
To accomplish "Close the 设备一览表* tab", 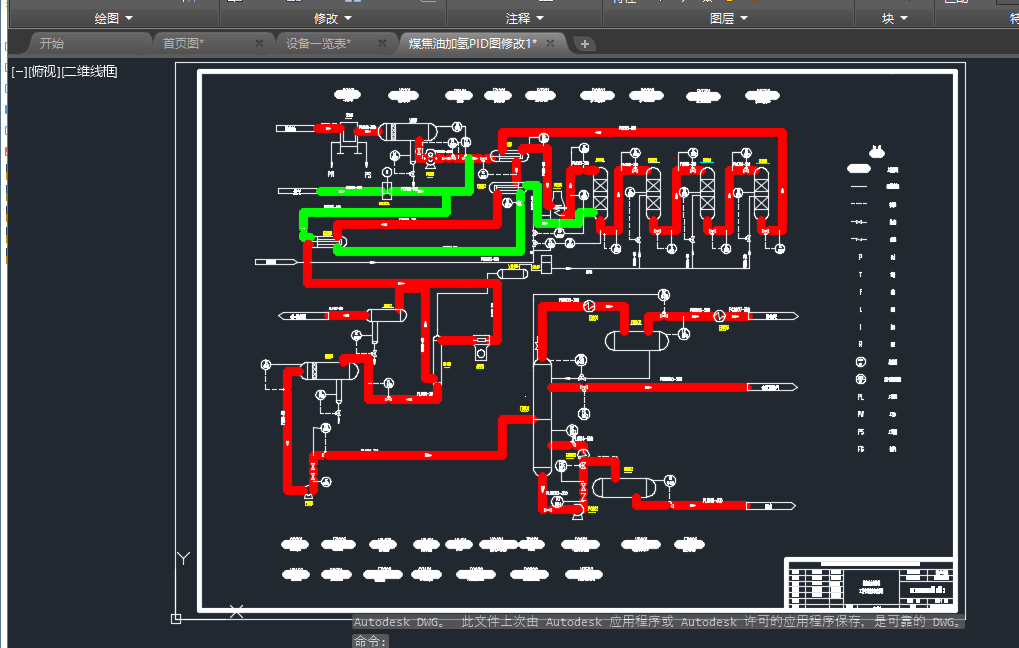I will coord(382,44).
